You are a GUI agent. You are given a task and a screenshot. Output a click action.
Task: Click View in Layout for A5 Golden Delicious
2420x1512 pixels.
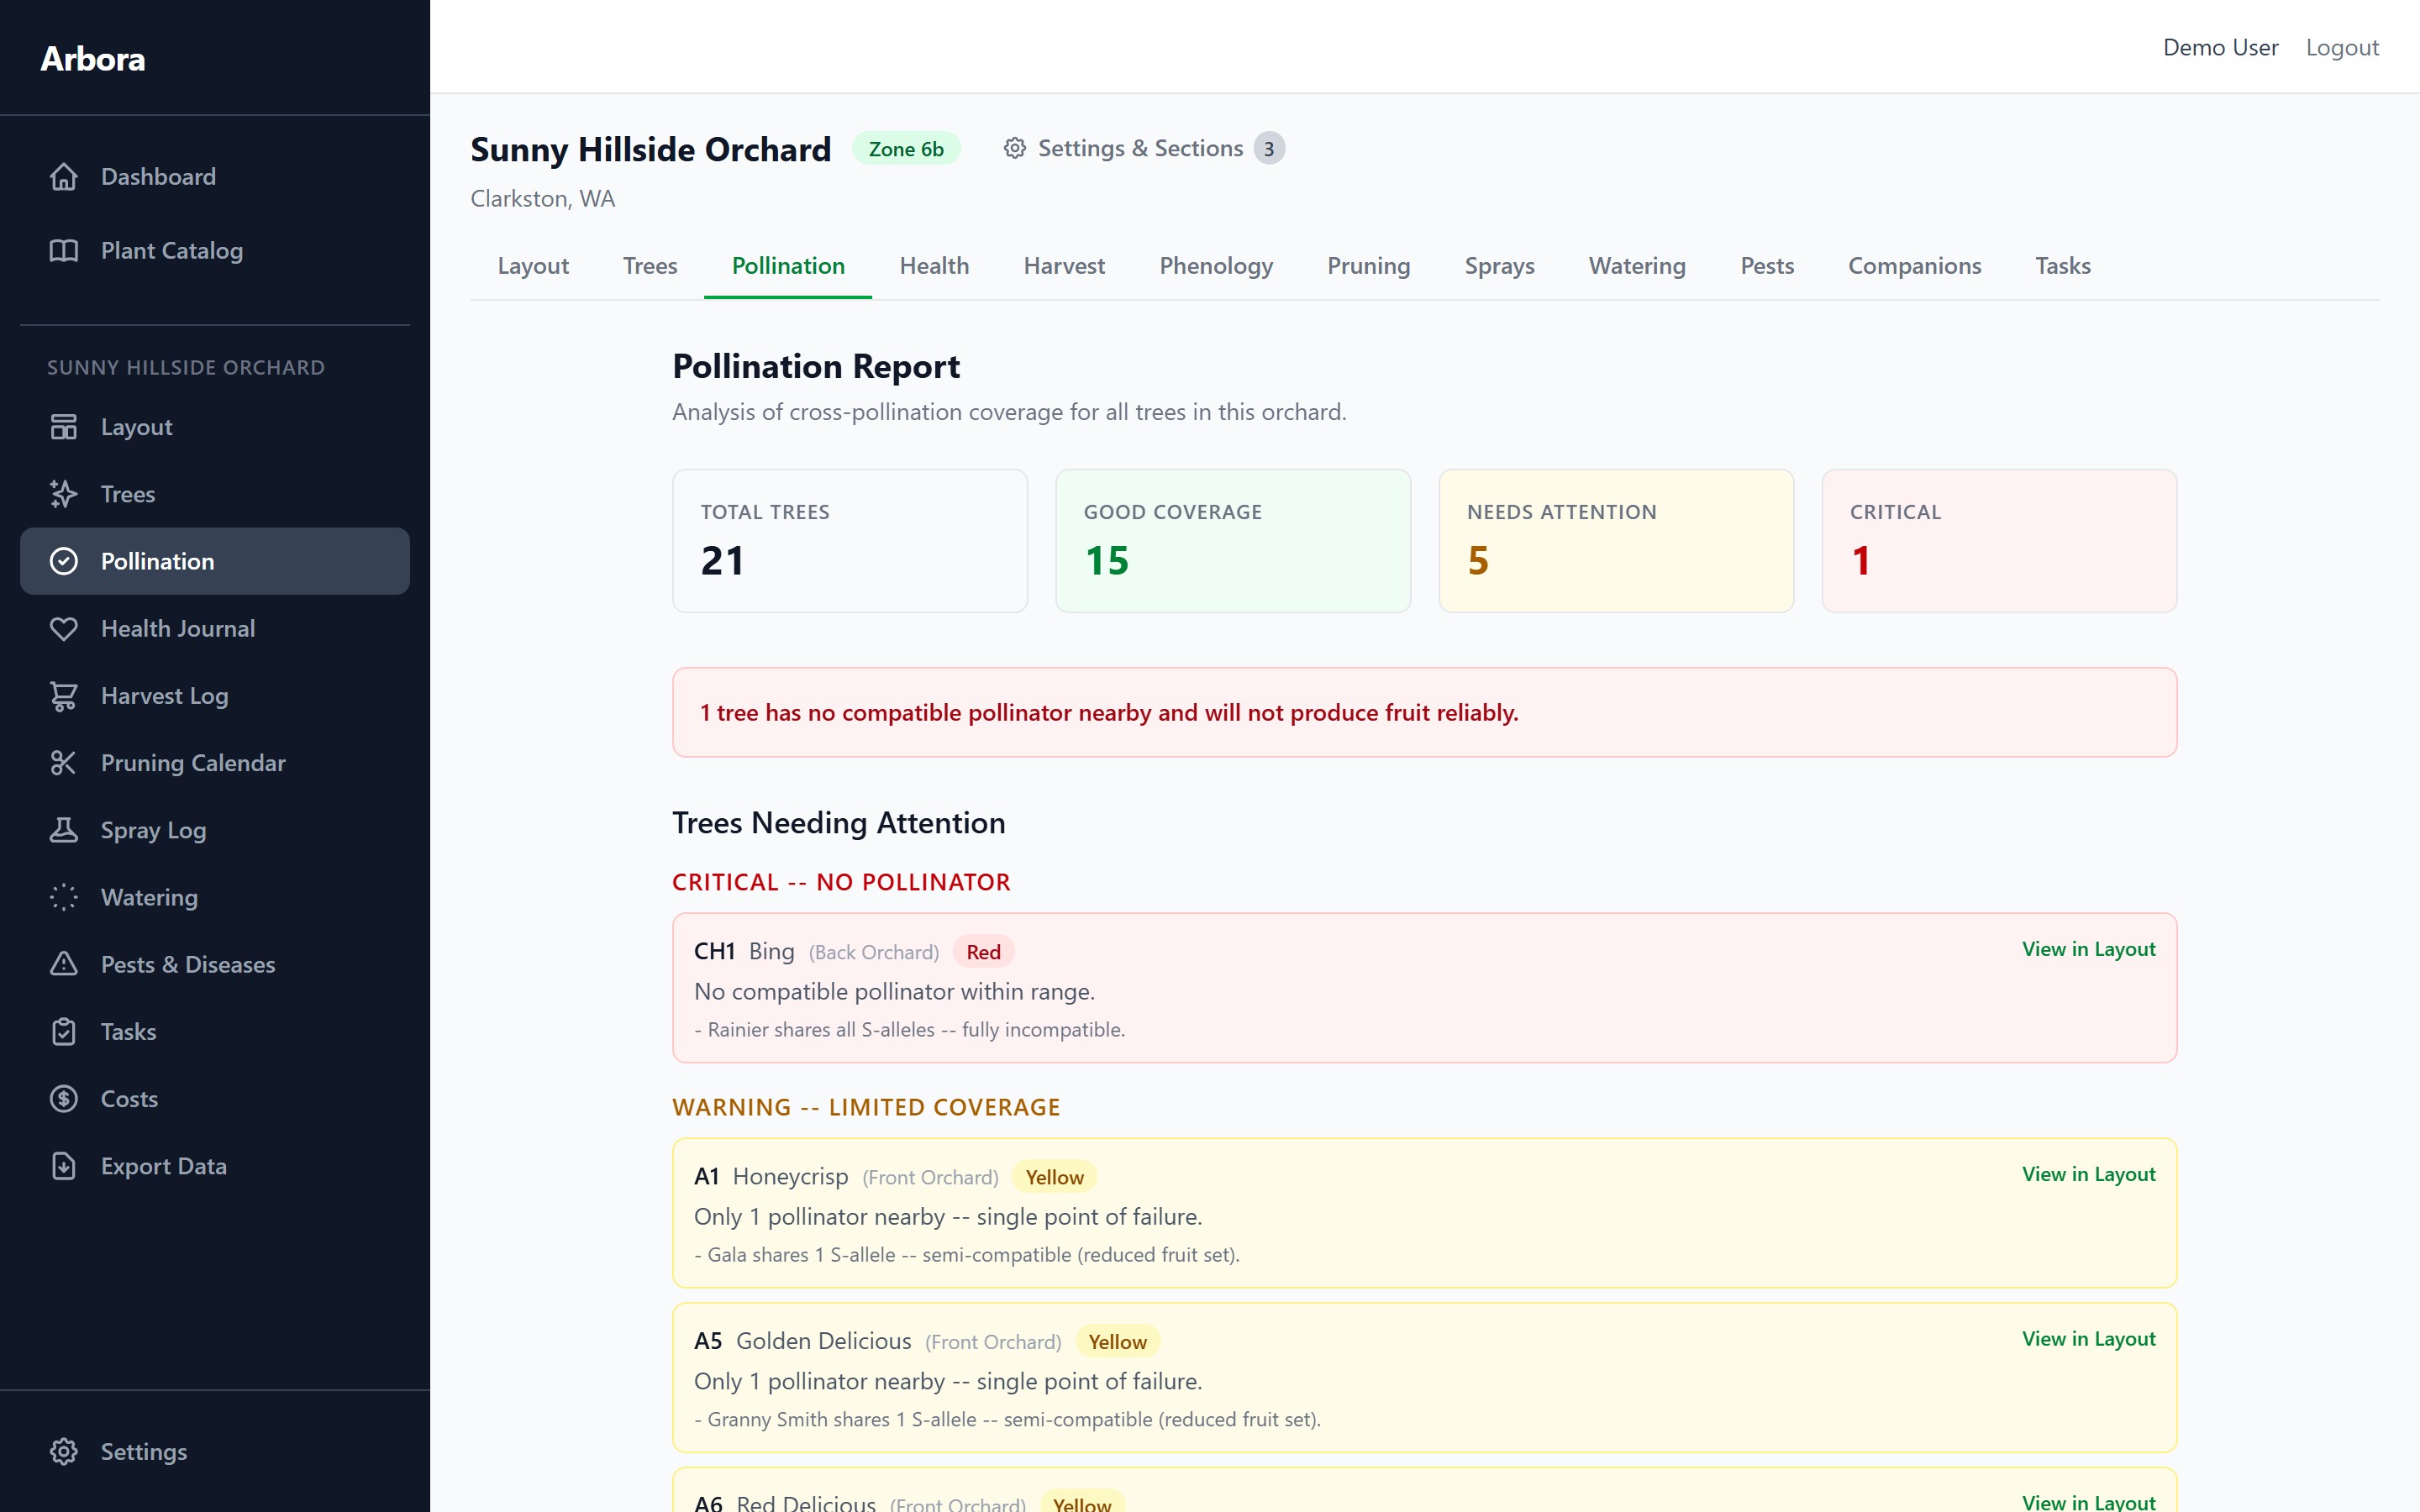[2088, 1338]
